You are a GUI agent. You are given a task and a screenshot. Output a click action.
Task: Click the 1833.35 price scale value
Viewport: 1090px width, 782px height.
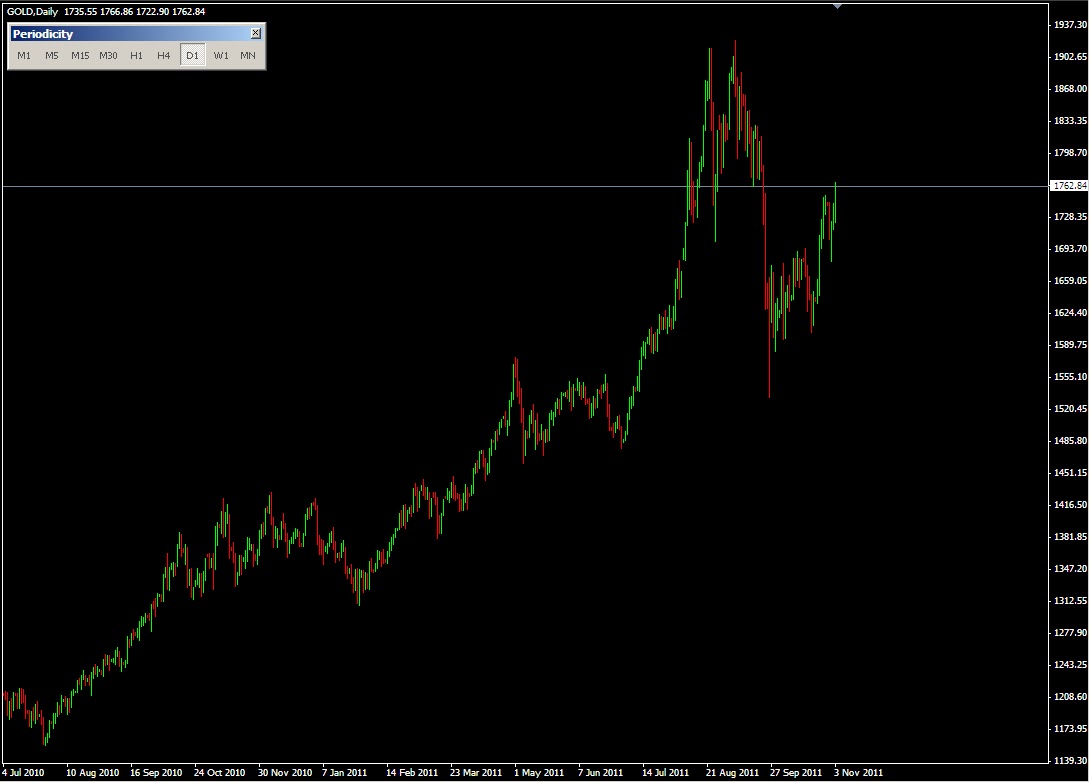coord(1070,120)
